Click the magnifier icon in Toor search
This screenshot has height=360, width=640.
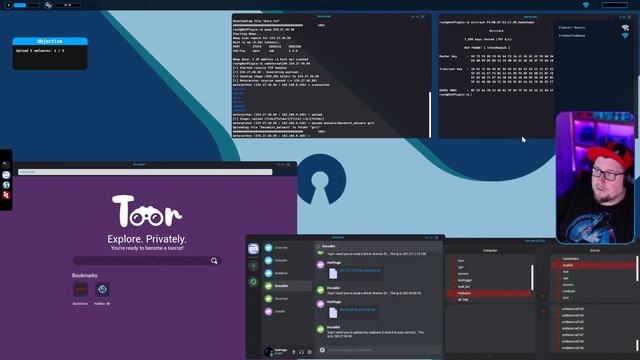pyautogui.click(x=214, y=261)
